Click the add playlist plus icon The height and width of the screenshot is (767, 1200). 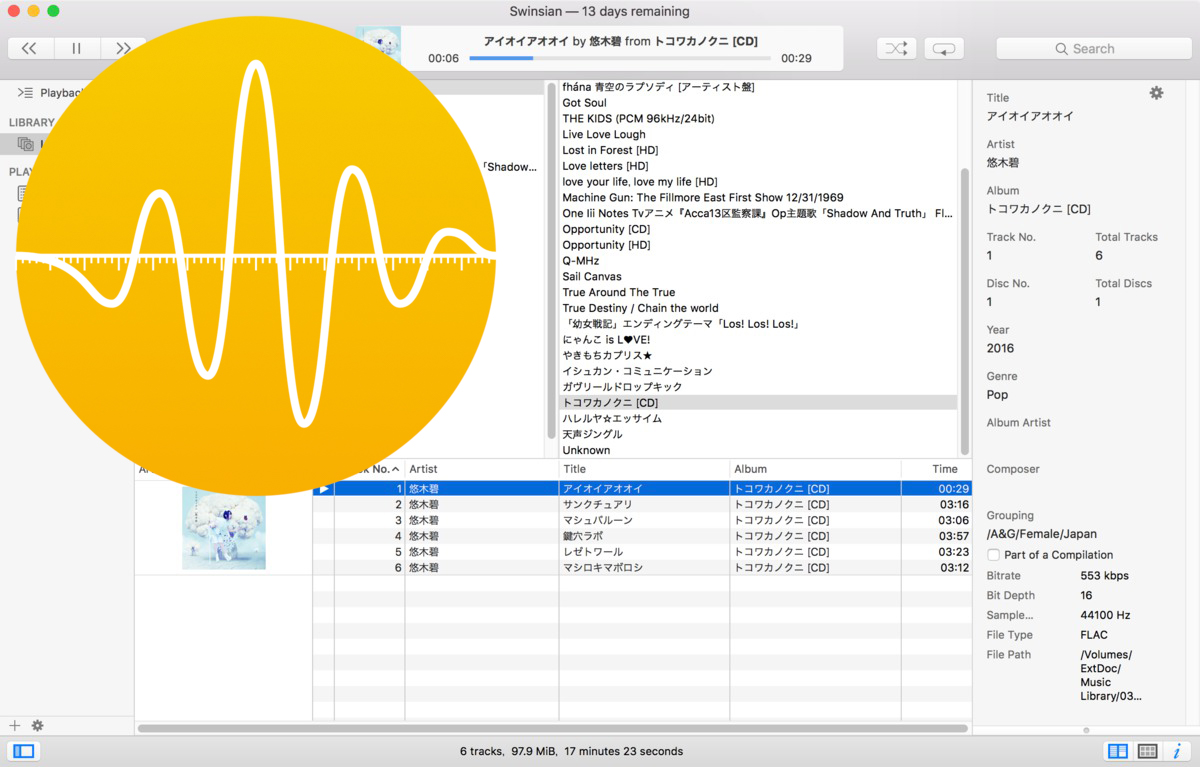(14, 725)
